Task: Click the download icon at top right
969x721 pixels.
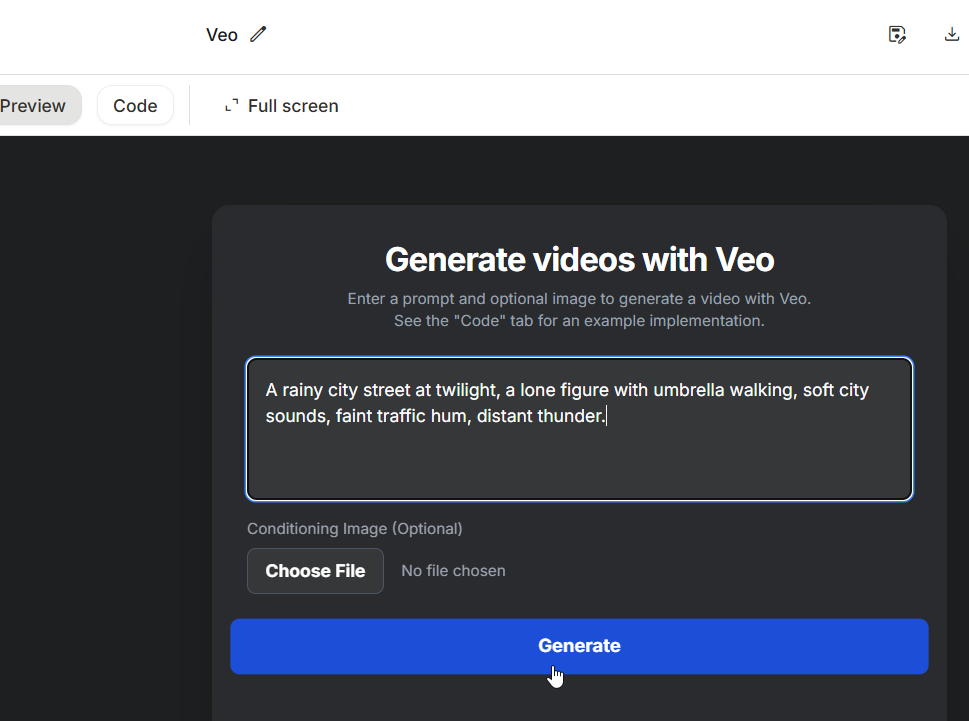Action: click(951, 35)
